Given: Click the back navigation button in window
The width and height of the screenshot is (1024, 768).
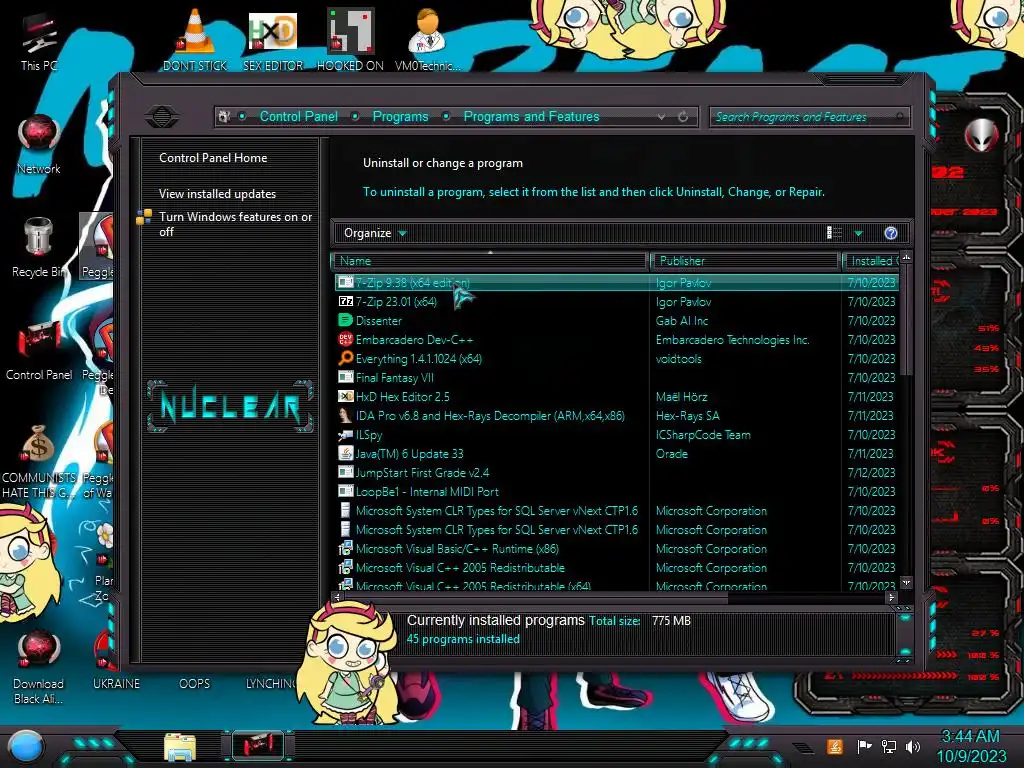Looking at the screenshot, I should click(x=162, y=117).
